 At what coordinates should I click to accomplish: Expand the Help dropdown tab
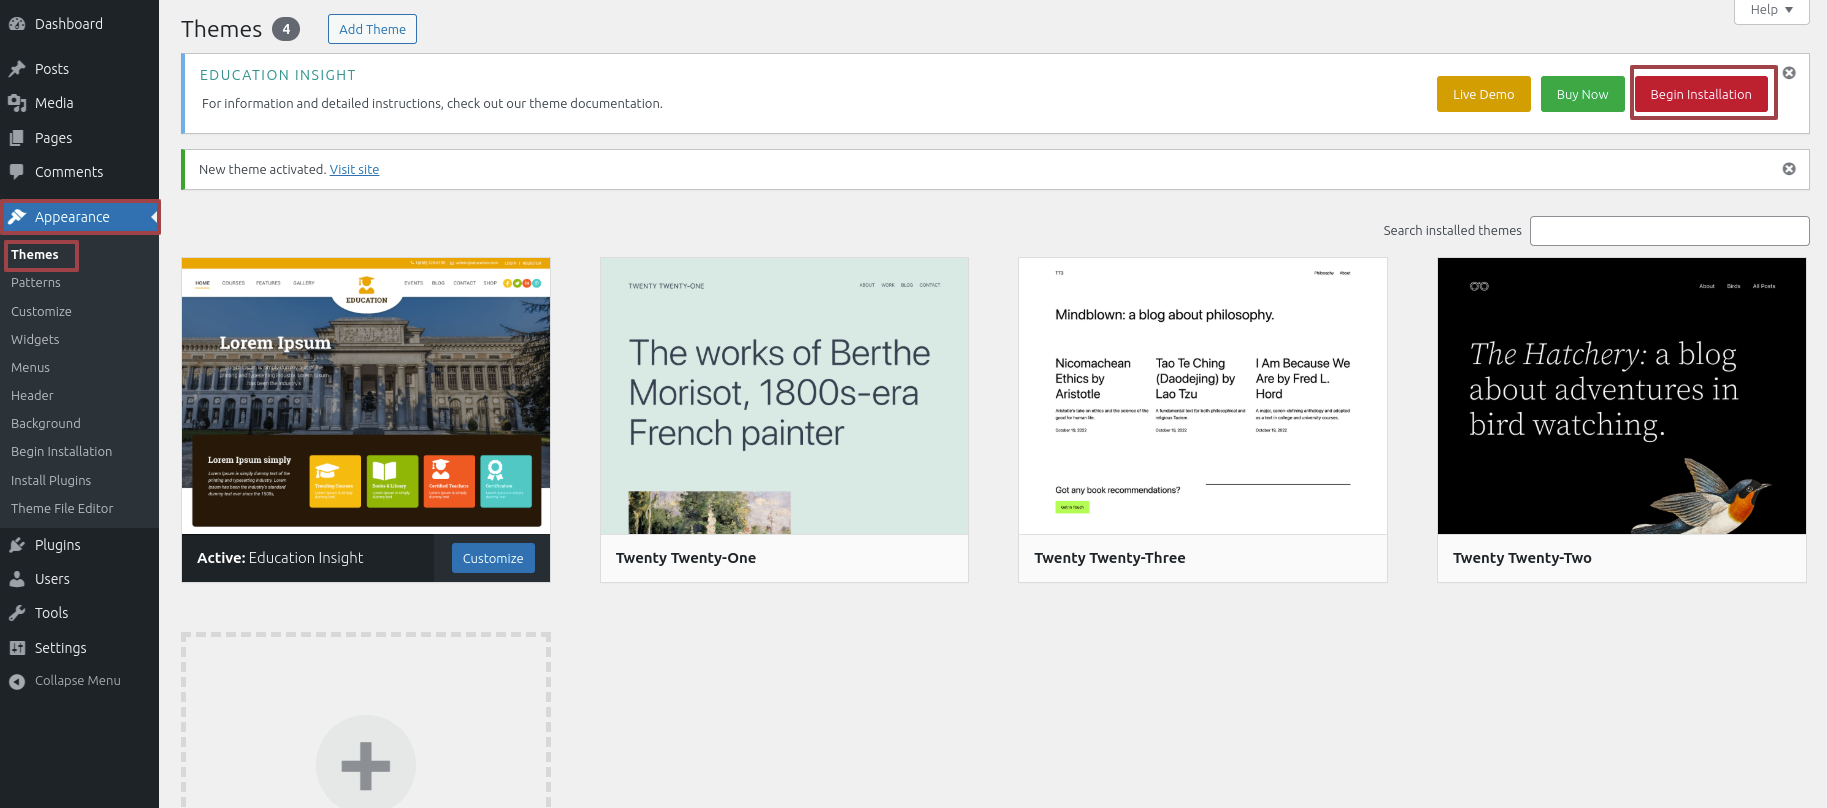pos(1772,10)
